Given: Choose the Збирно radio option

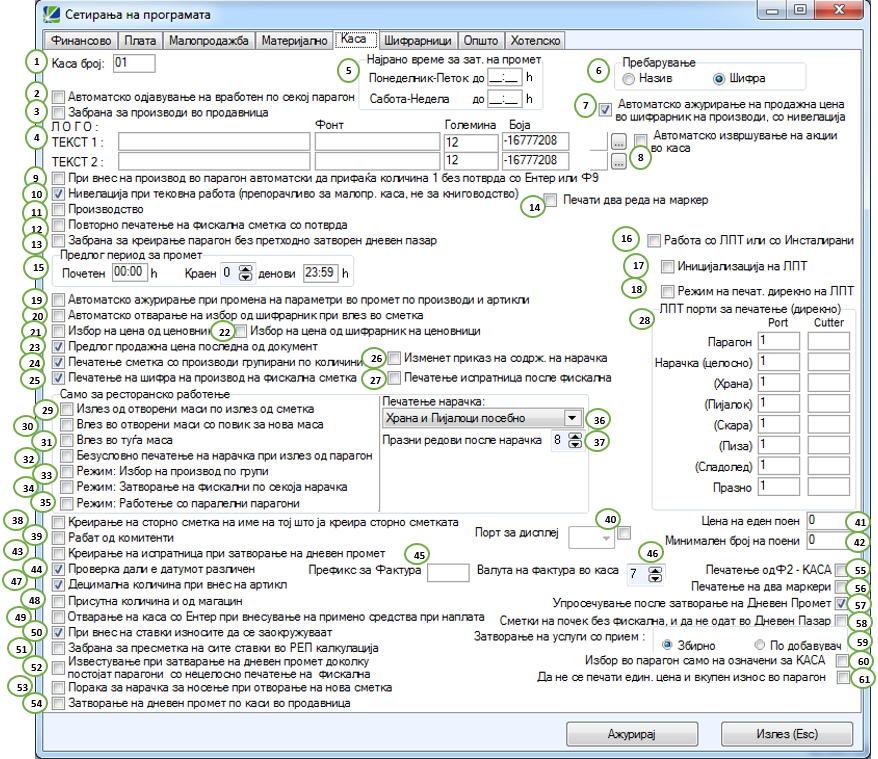Looking at the screenshot, I should click(667, 645).
